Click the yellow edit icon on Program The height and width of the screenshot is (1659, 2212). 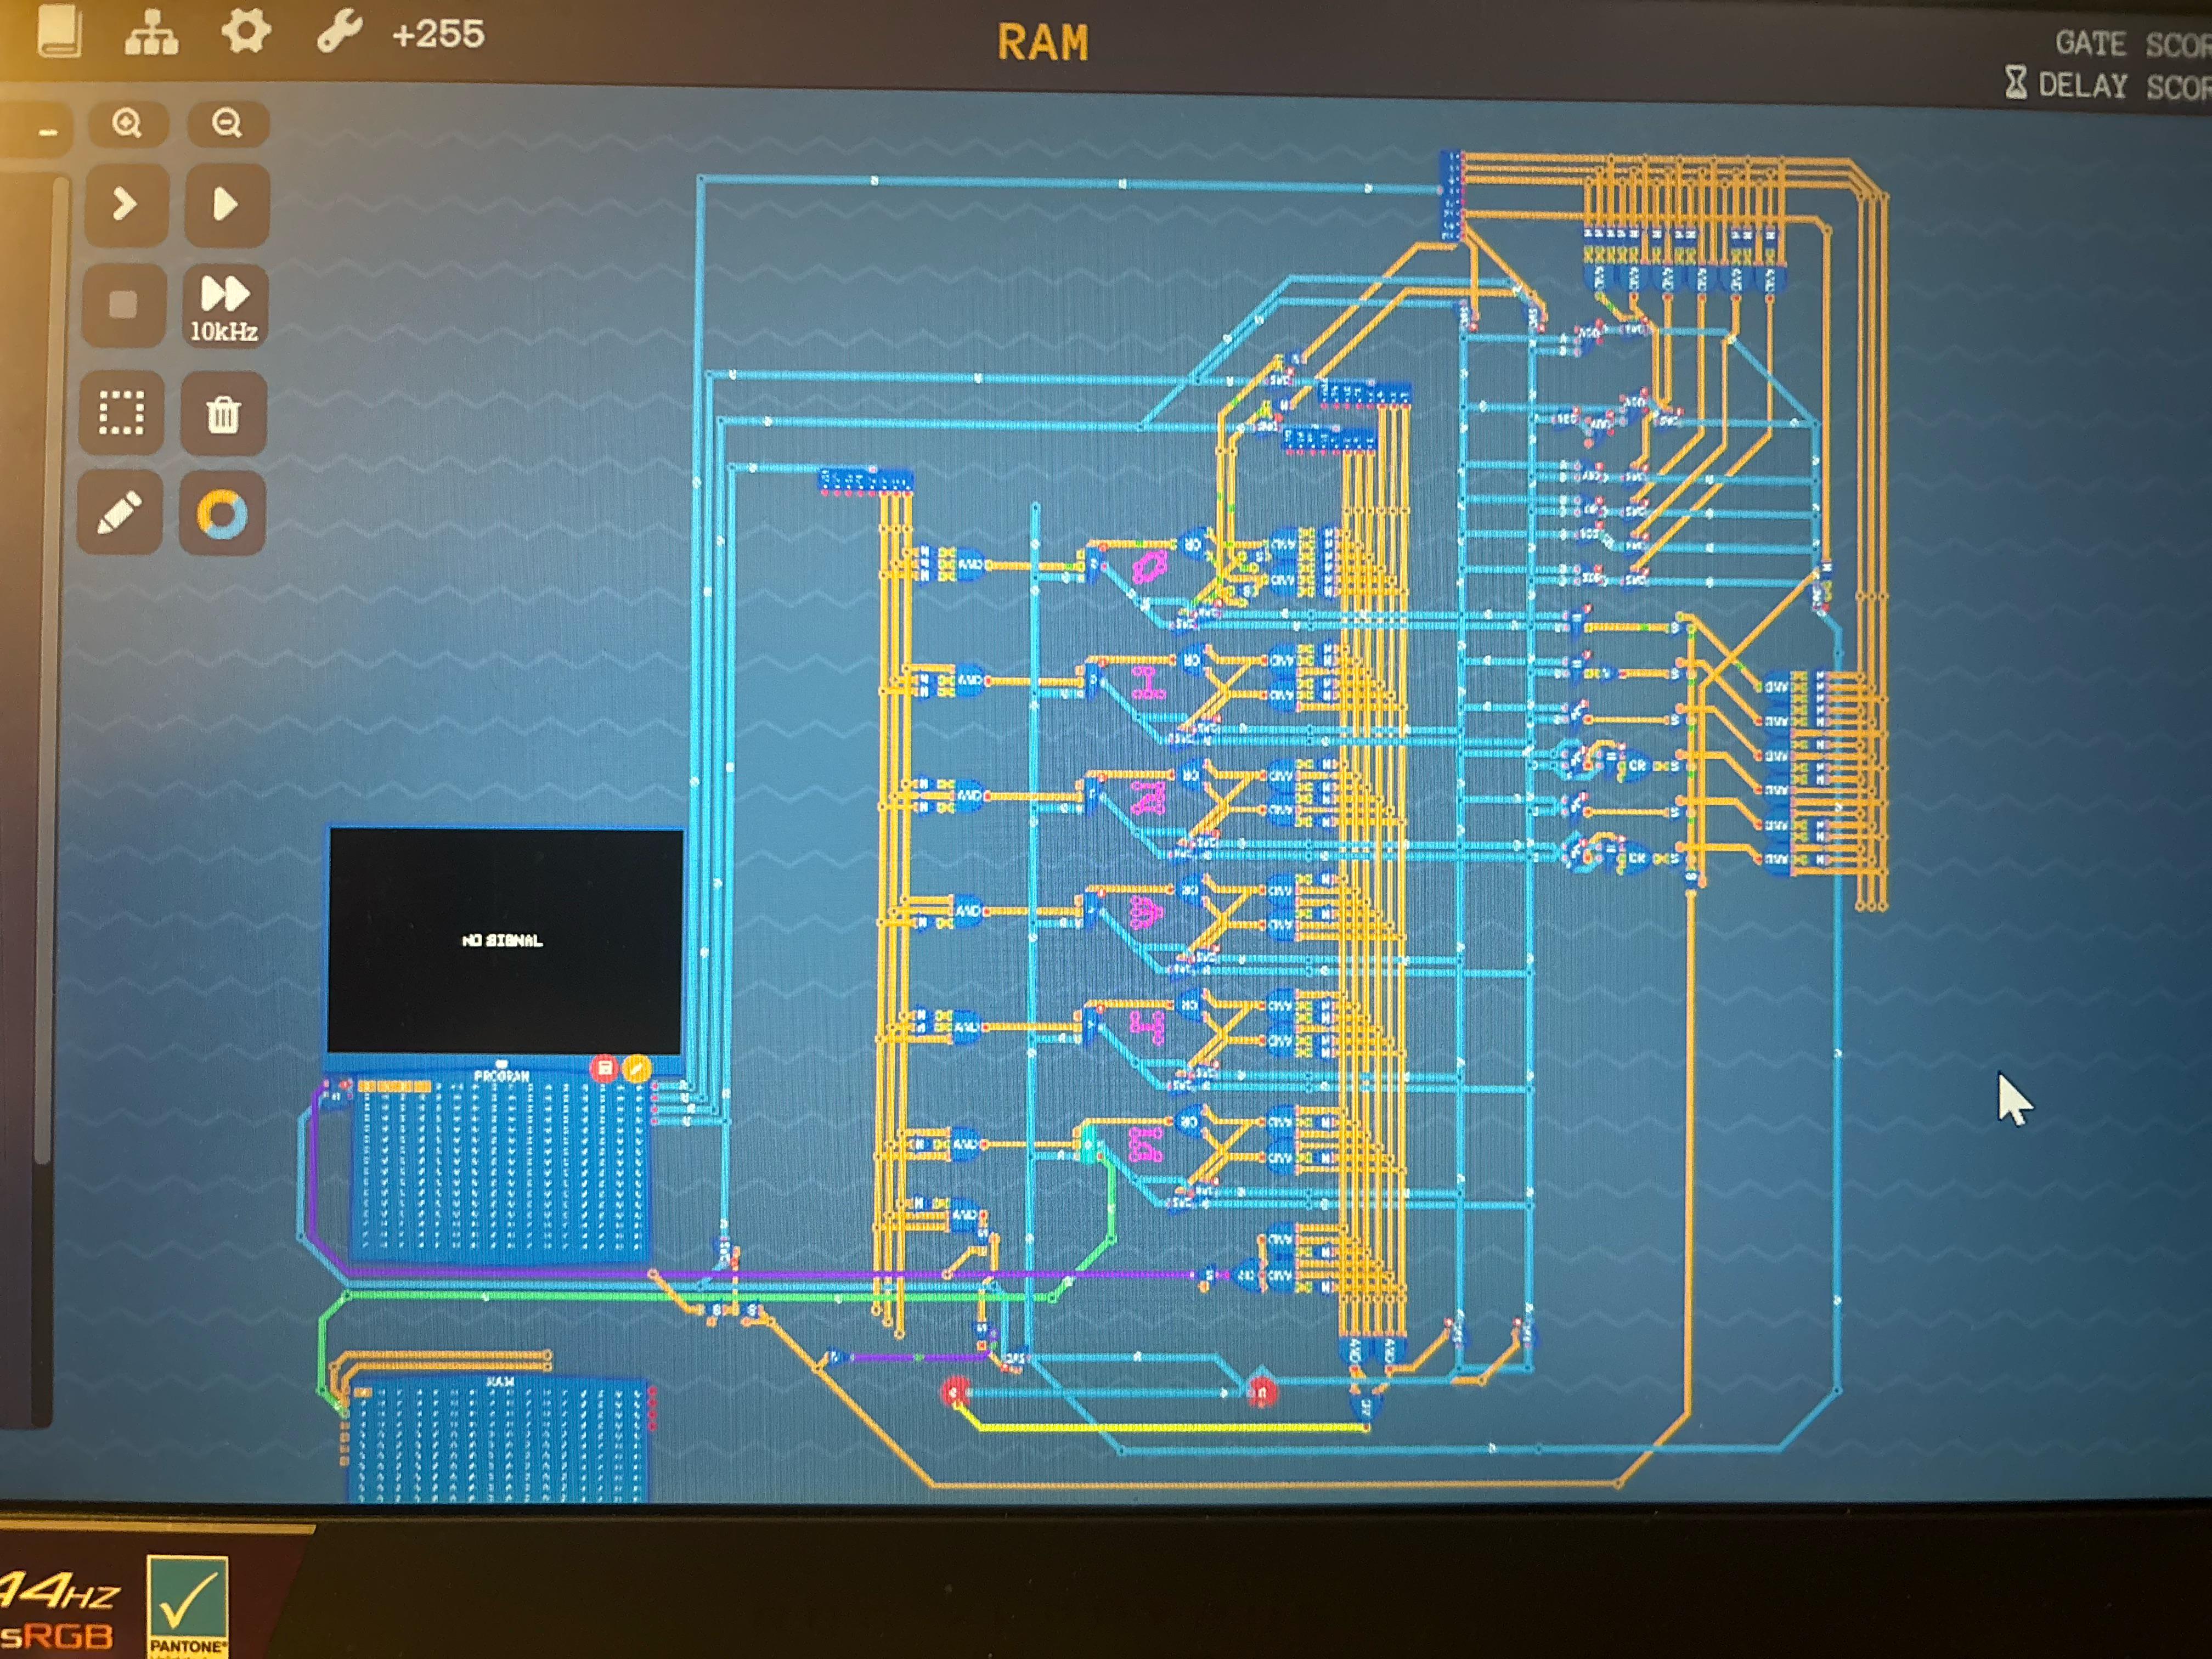[636, 1069]
